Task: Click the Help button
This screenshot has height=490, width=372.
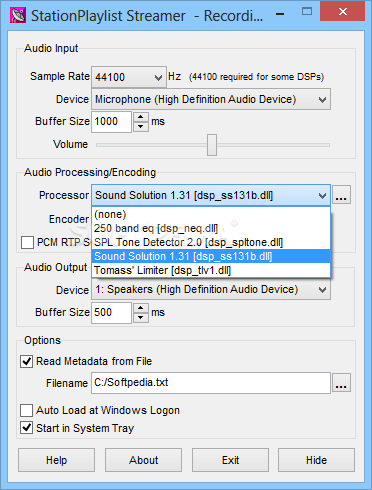Action: click(56, 460)
